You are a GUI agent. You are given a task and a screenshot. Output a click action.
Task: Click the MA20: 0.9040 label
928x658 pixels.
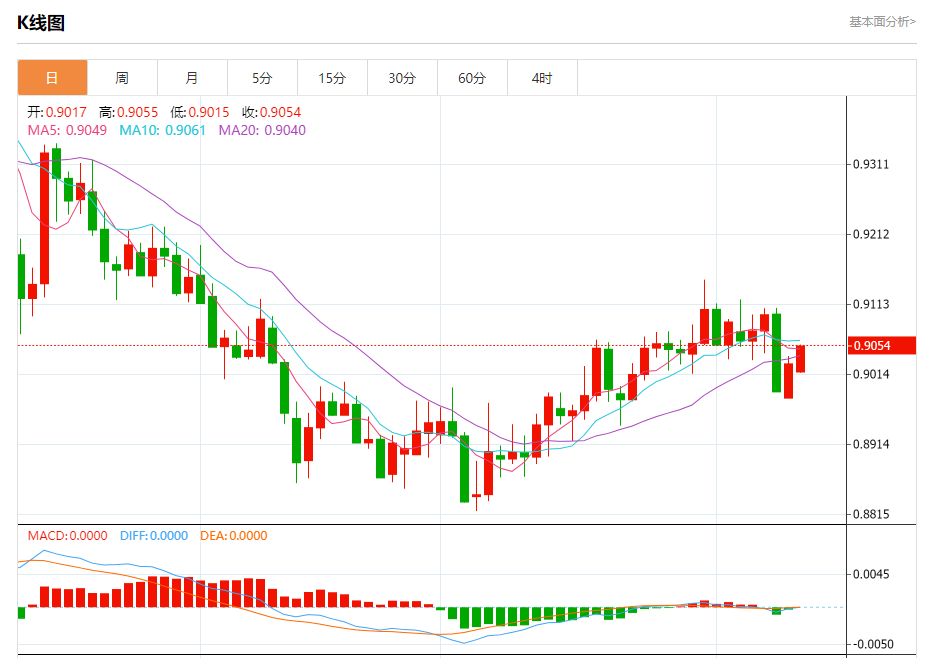coord(262,130)
